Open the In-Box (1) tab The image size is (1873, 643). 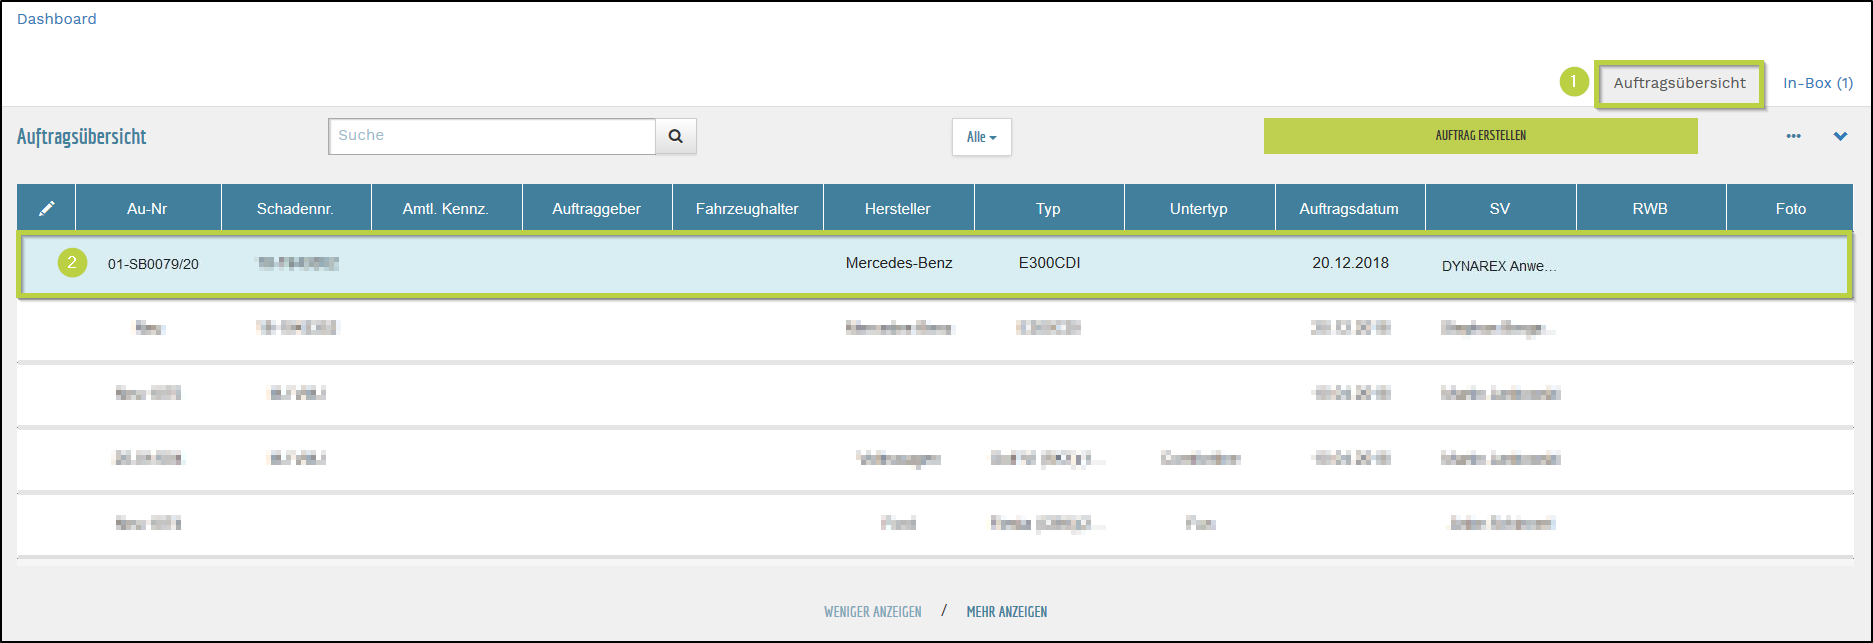1817,83
